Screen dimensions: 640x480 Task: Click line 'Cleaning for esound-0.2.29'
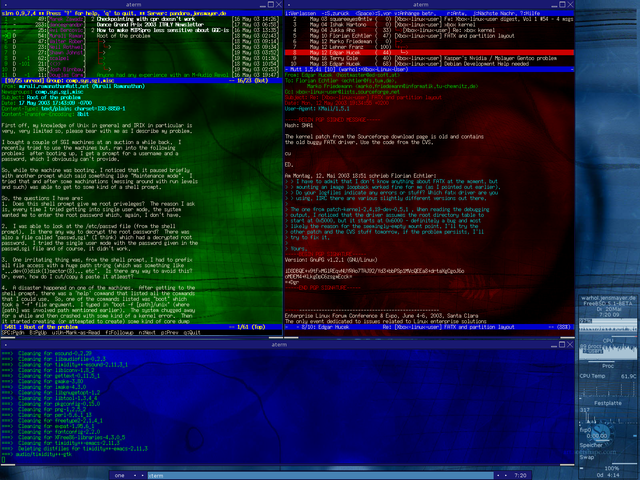(47, 353)
